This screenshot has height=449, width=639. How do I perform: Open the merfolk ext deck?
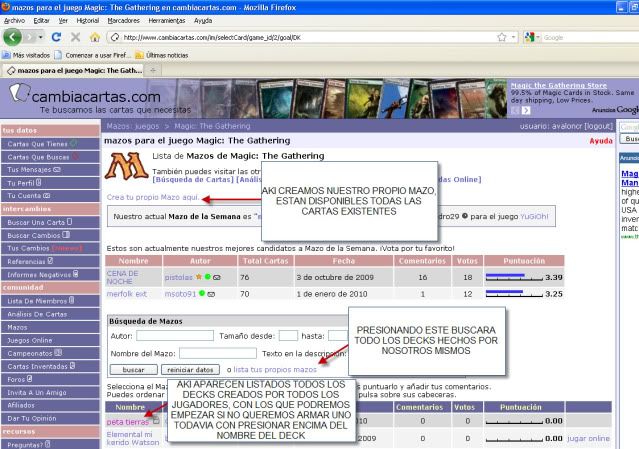coord(126,294)
